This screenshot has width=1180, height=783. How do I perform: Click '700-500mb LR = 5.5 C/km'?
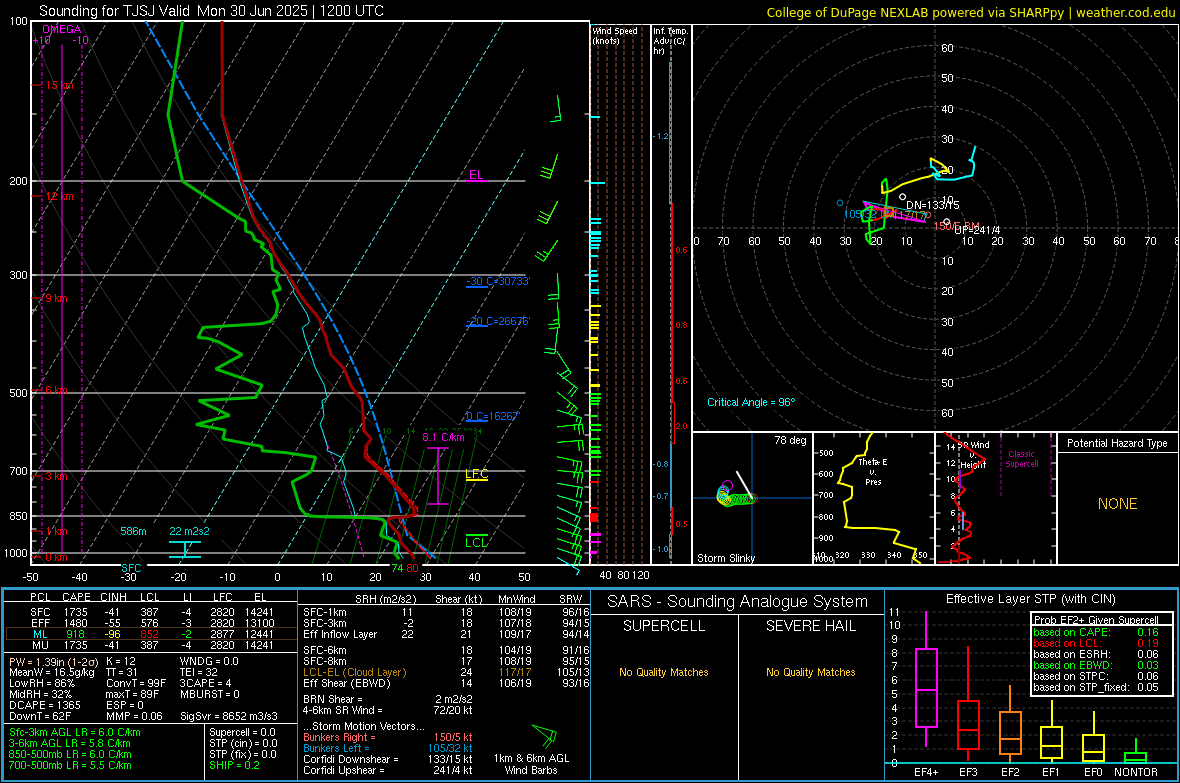tap(70, 765)
